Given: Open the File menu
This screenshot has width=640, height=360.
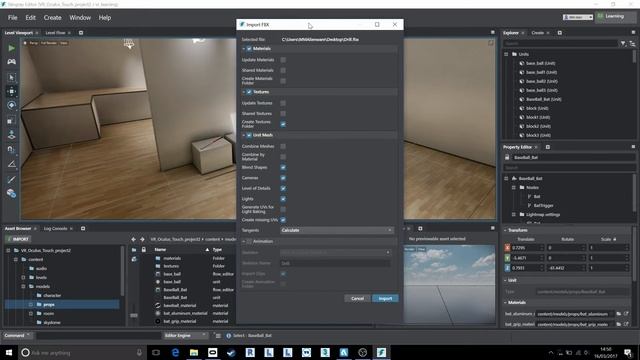Looking at the screenshot, I should 13,18.
